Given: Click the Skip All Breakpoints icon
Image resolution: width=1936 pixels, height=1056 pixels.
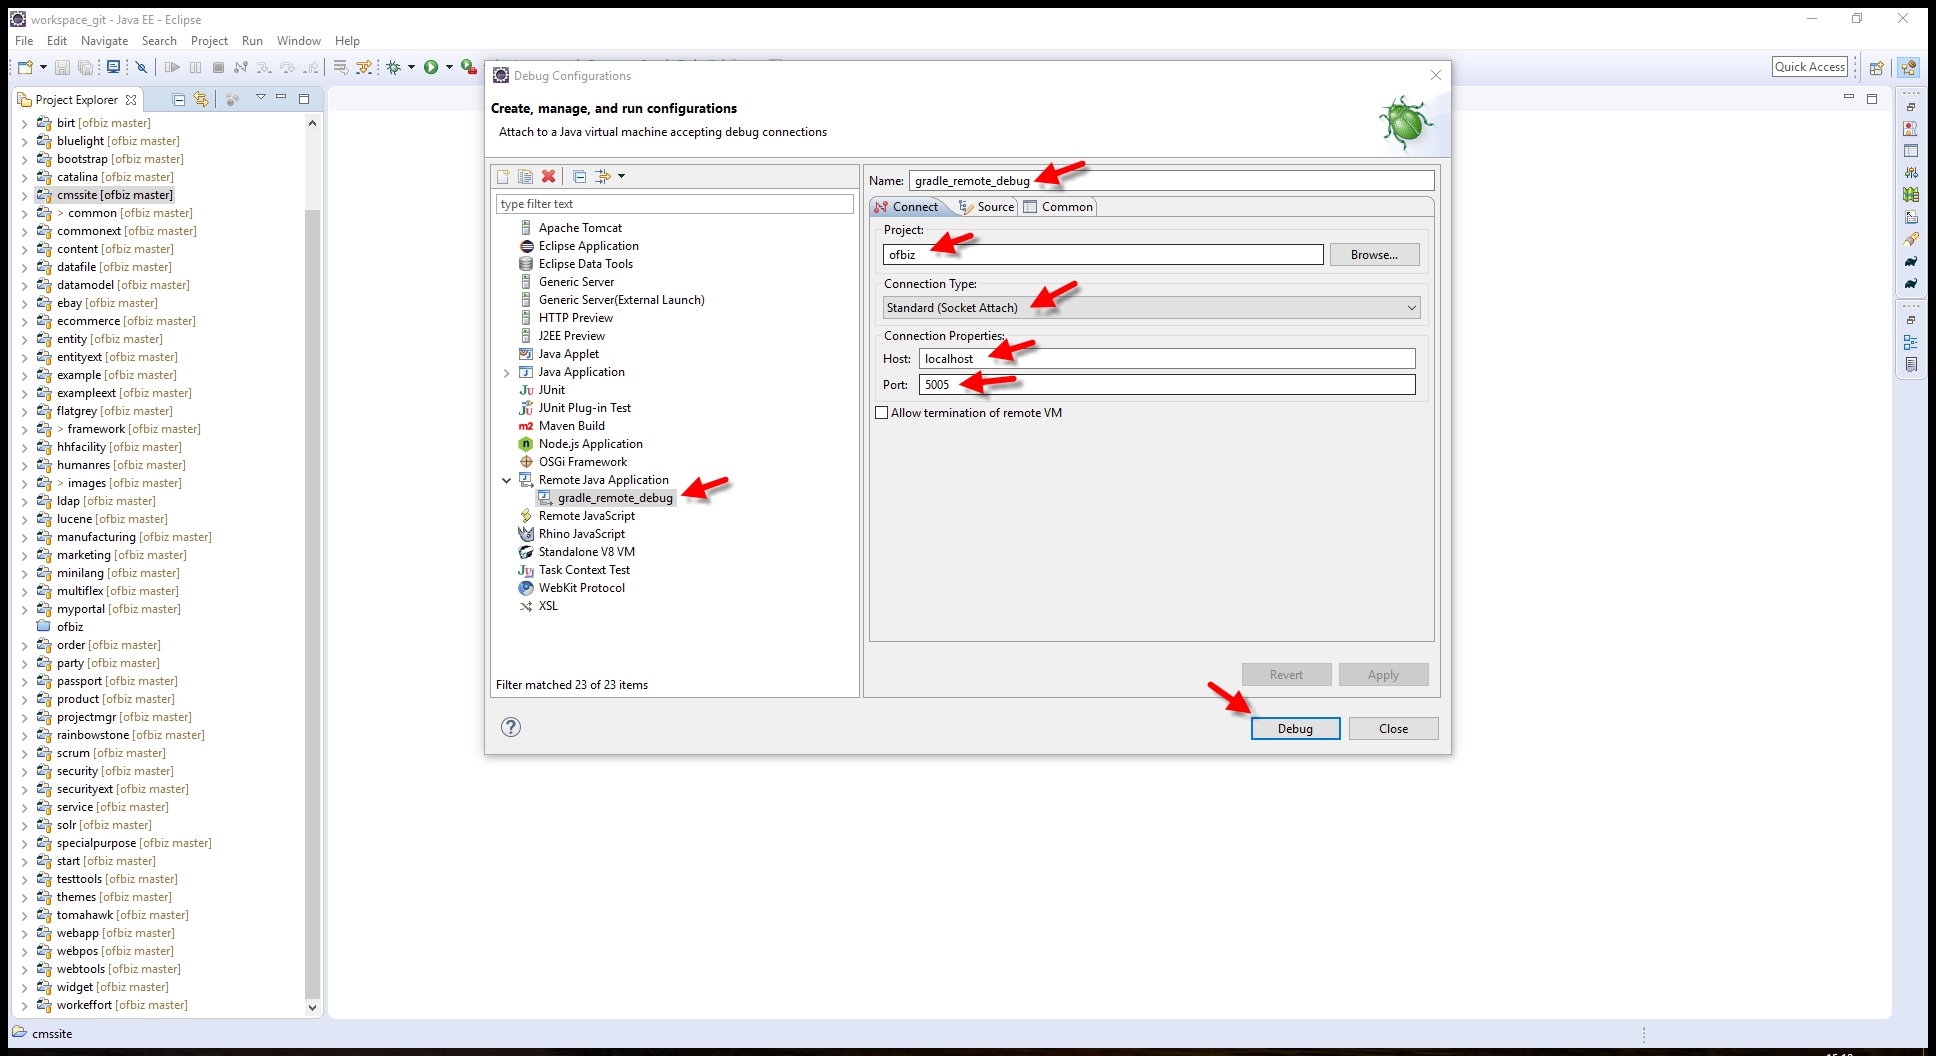Looking at the screenshot, I should 141,67.
